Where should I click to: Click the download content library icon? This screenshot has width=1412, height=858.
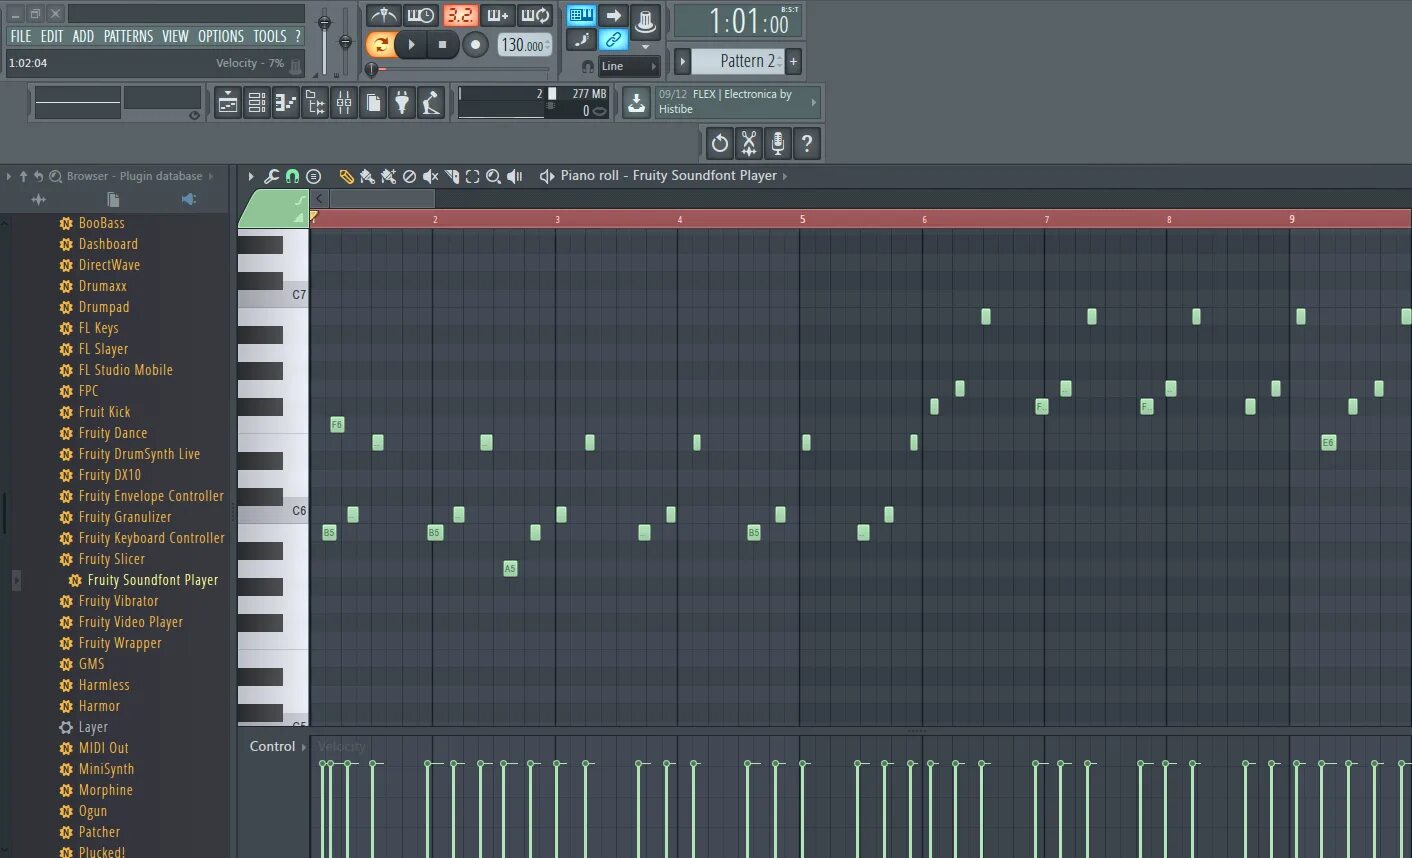click(x=636, y=103)
